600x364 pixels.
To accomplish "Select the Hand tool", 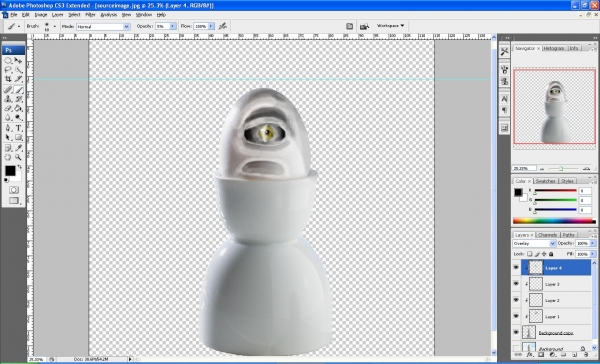I will coord(8,157).
